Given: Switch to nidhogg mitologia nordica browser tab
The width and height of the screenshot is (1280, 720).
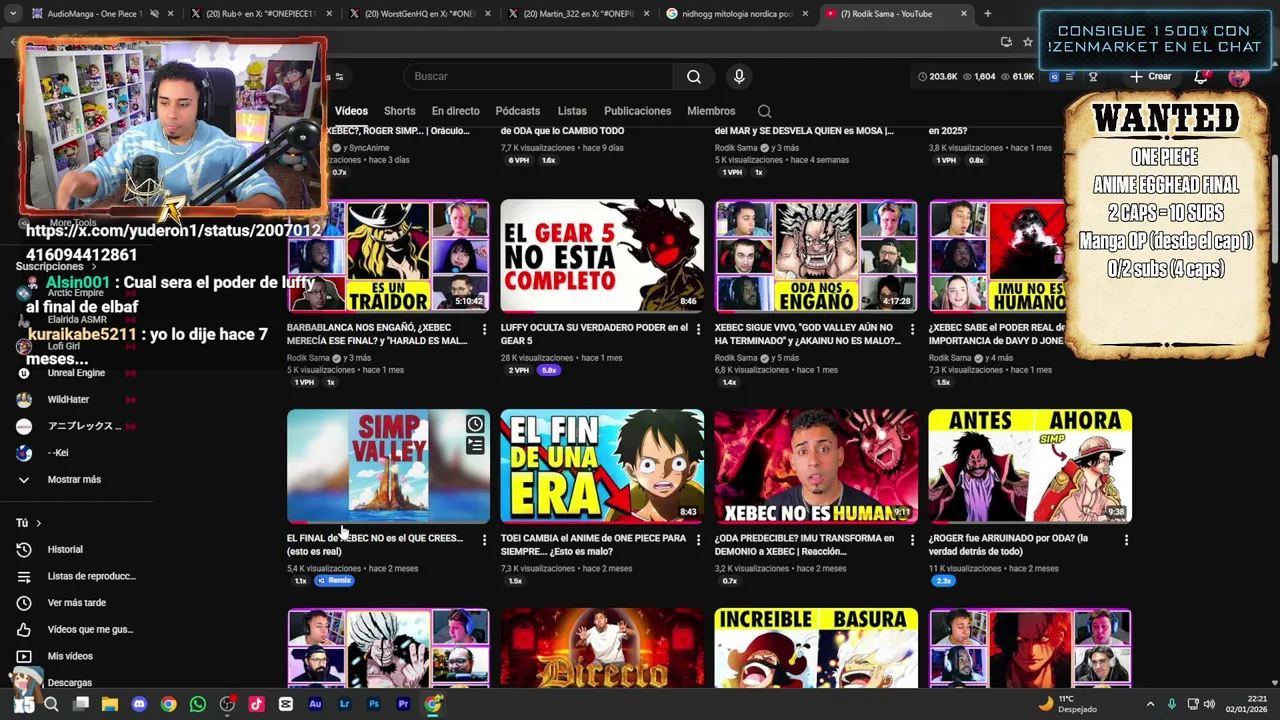Looking at the screenshot, I should (738, 14).
